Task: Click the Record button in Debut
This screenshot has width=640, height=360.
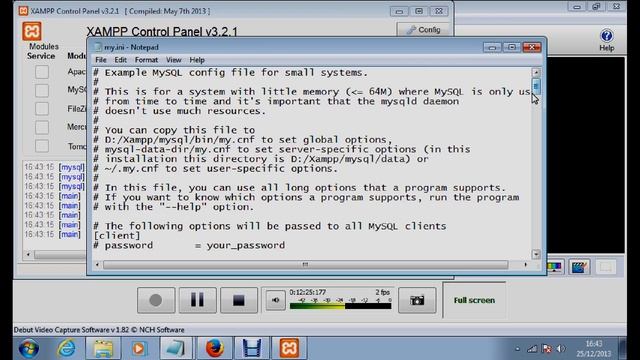Action: tap(156, 300)
